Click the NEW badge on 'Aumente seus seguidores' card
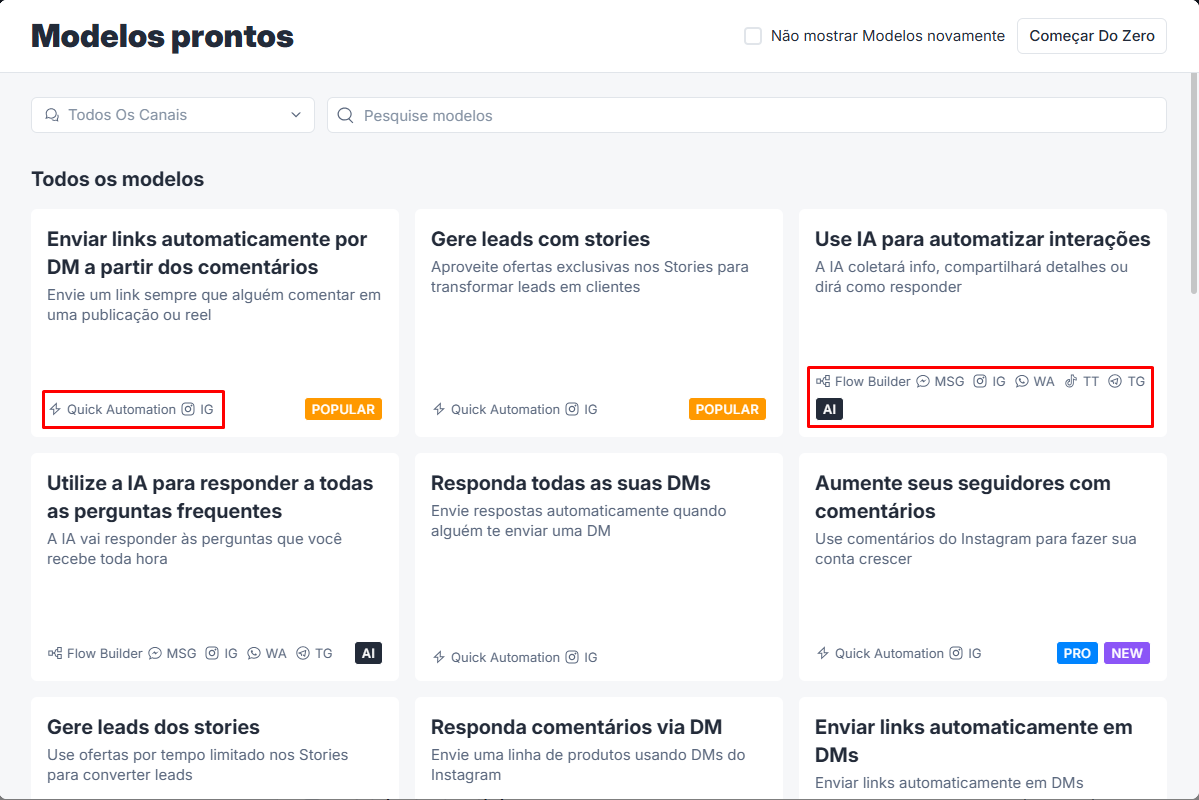This screenshot has height=800, width=1199. pos(1127,653)
